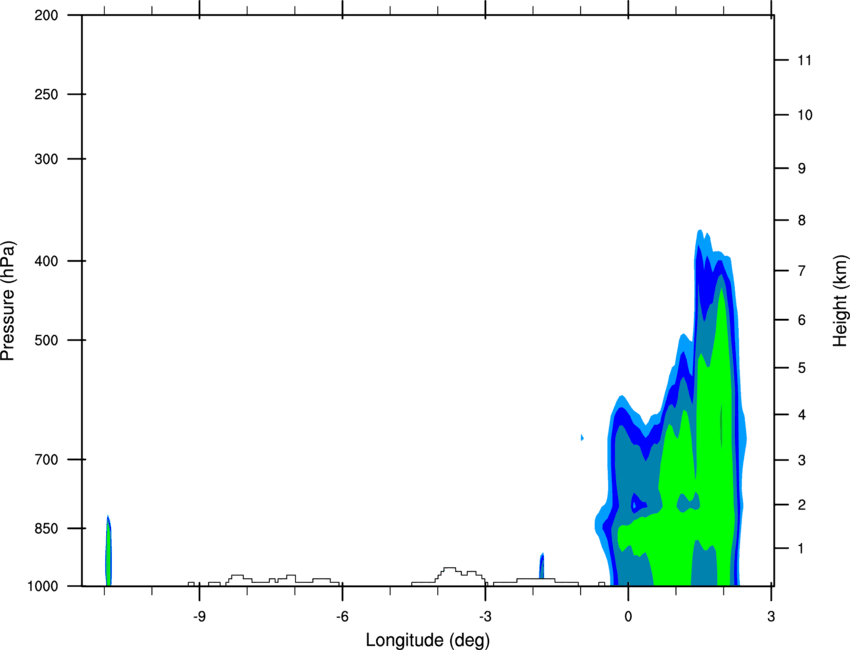
Task: Click the 4 km height label
Action: (802, 415)
